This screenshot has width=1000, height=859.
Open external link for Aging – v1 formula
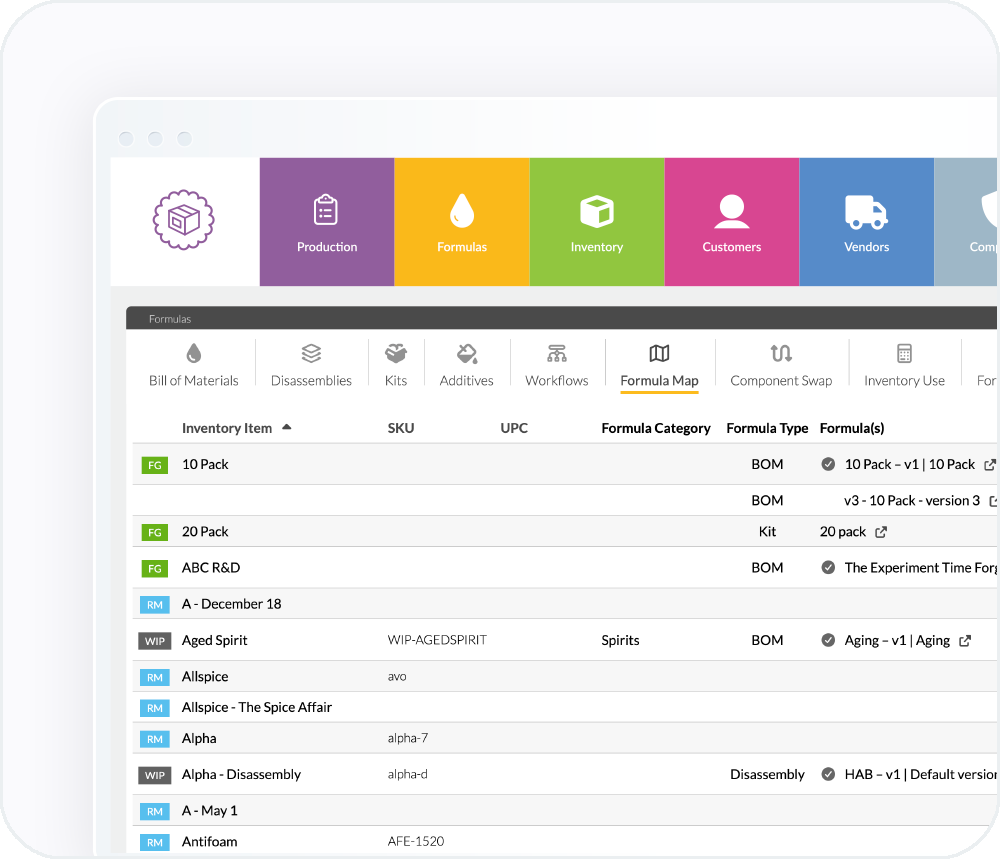[x=965, y=640]
